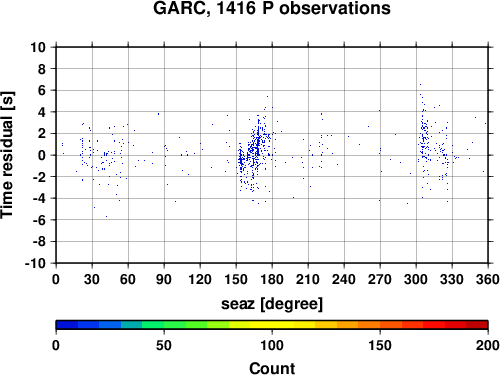Click the colorbar tick label 200
The width and height of the screenshot is (500, 375).
[488, 345]
